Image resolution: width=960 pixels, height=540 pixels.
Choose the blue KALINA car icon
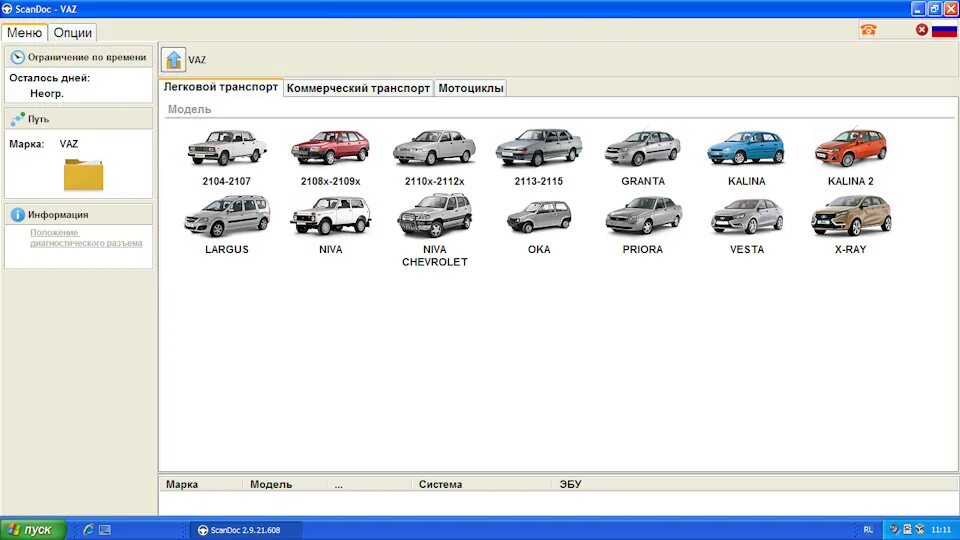pyautogui.click(x=746, y=148)
